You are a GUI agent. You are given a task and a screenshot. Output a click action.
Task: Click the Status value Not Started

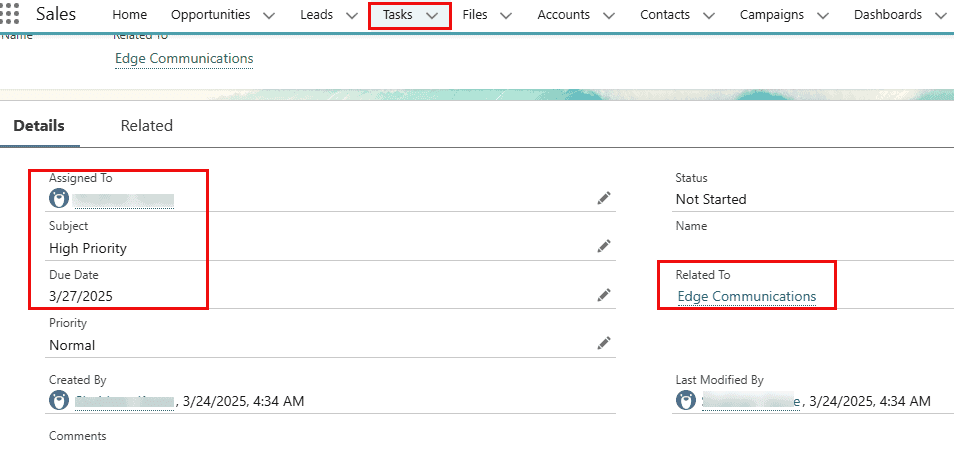711,200
